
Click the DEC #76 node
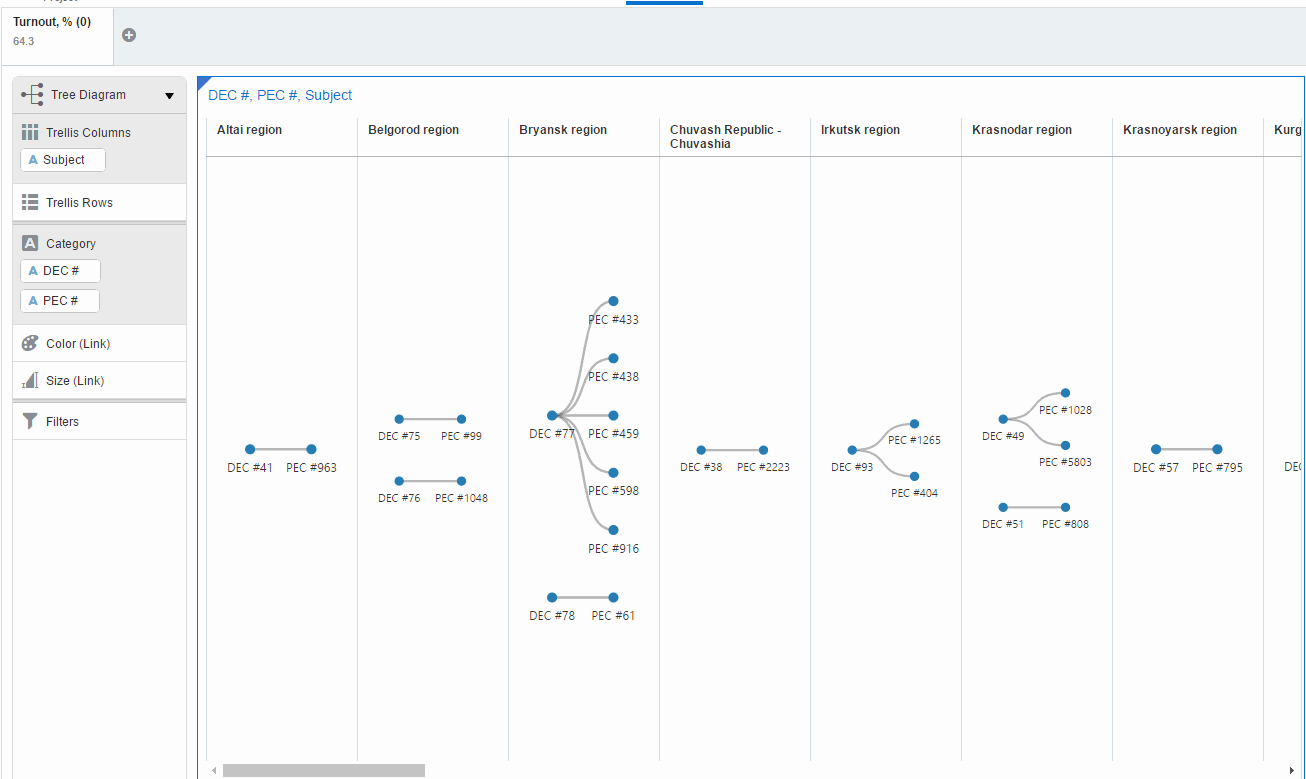[x=399, y=481]
